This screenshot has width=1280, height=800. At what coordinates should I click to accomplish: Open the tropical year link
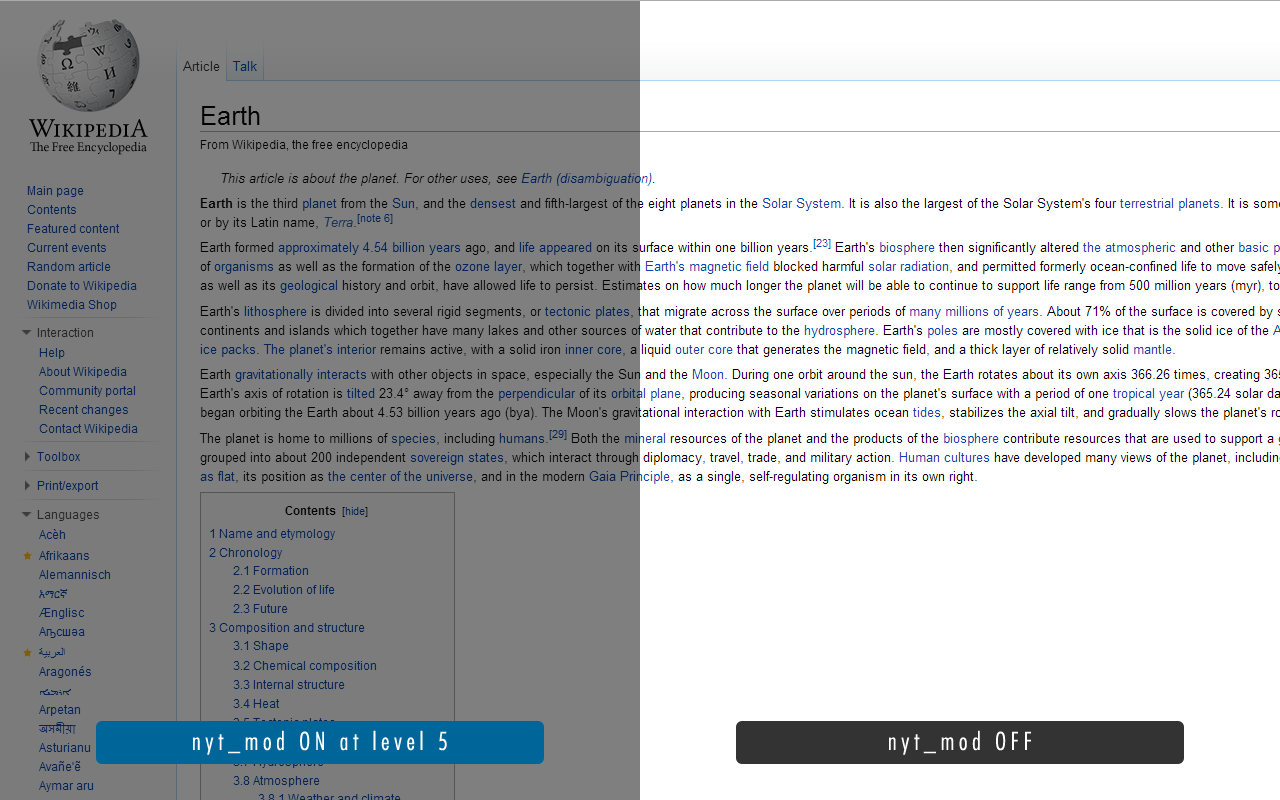coord(1148,394)
